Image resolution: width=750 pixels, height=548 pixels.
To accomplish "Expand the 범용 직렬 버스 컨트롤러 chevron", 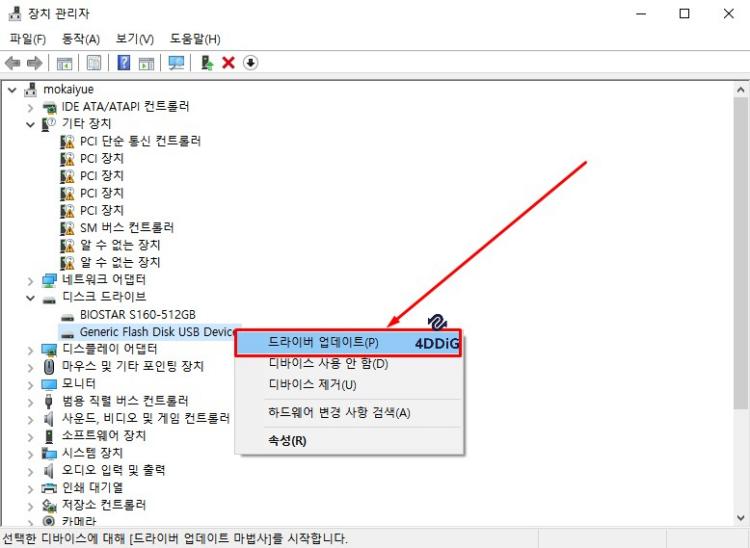I will pos(30,402).
